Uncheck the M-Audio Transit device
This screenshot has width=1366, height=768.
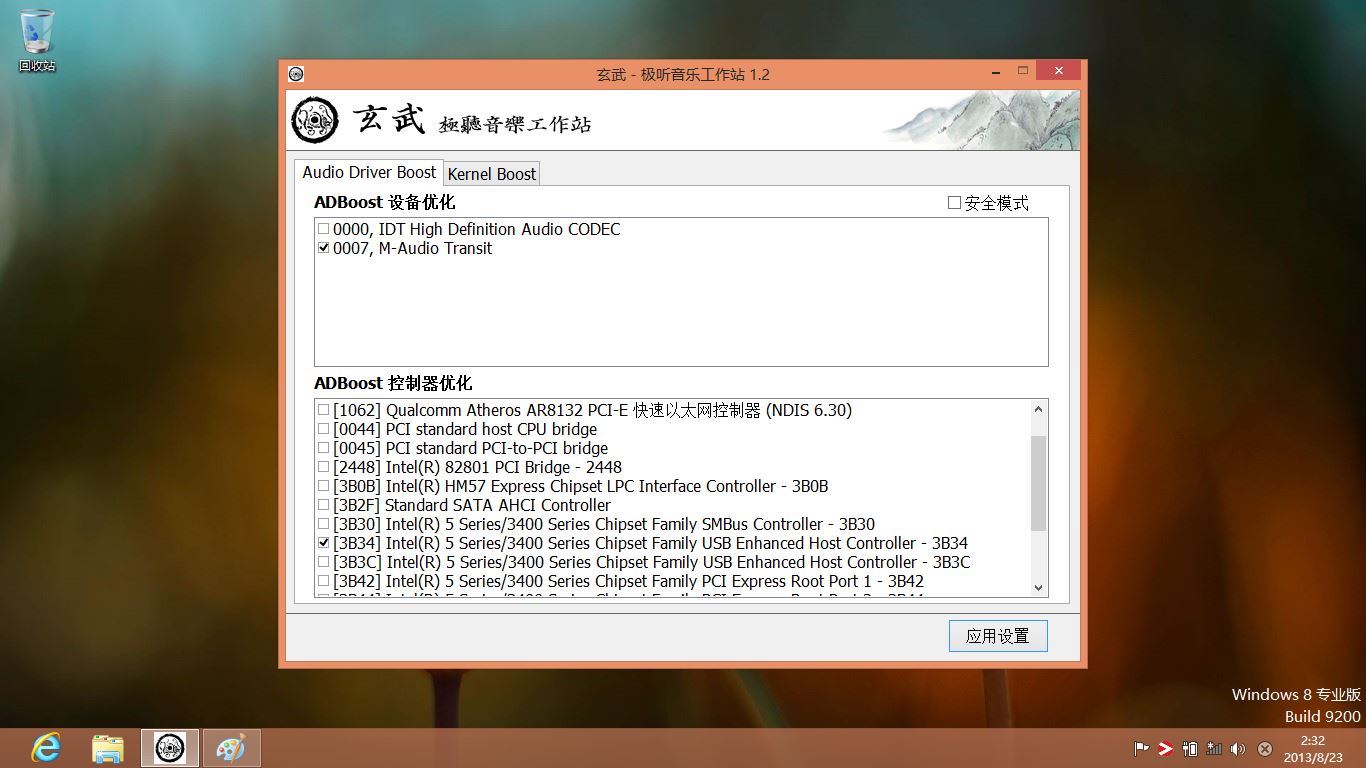pyautogui.click(x=323, y=248)
